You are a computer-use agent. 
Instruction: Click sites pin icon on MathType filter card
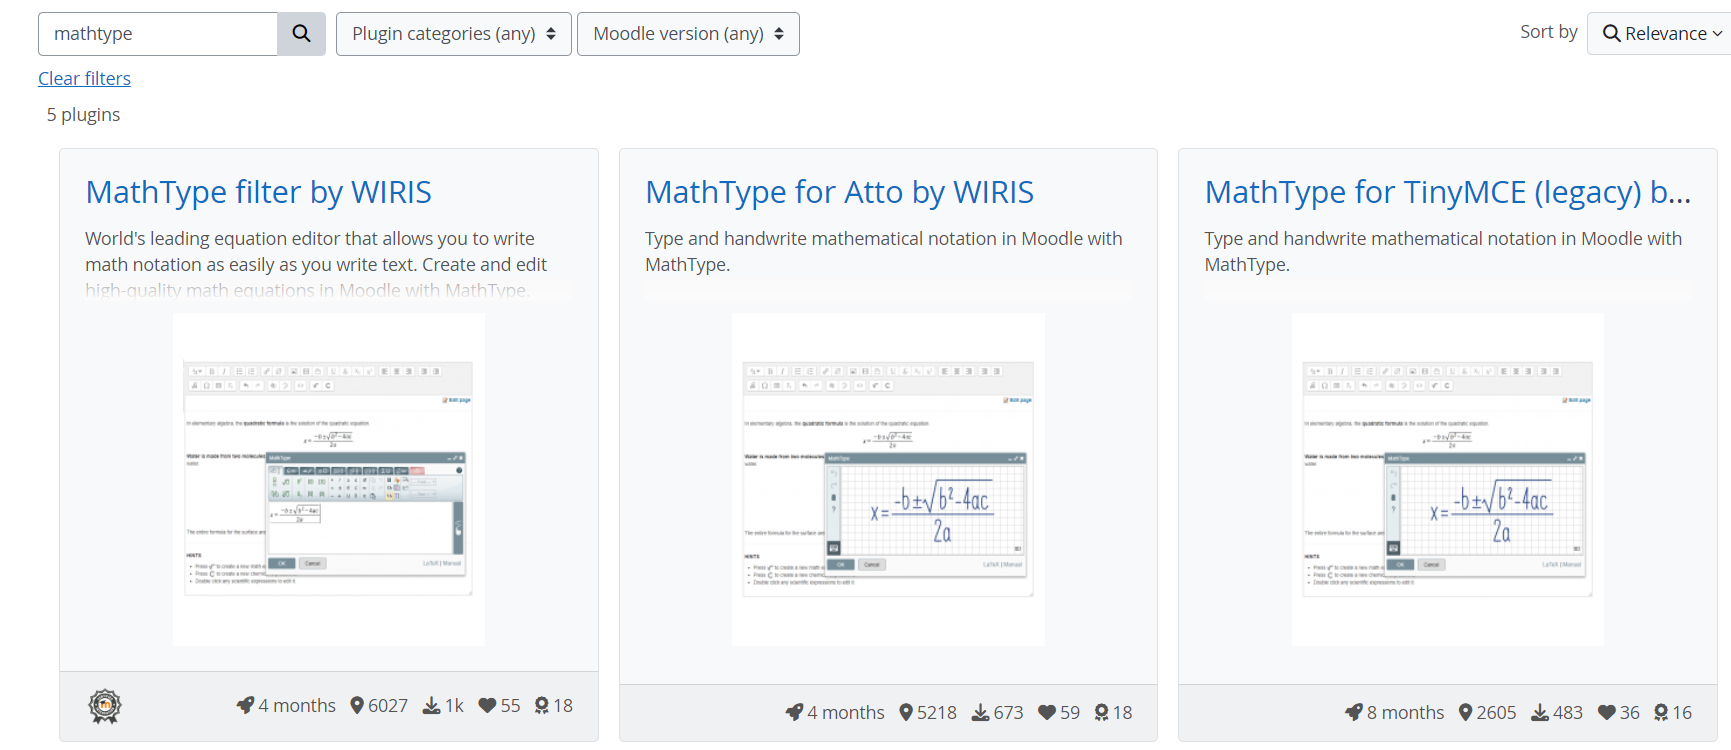pos(357,705)
